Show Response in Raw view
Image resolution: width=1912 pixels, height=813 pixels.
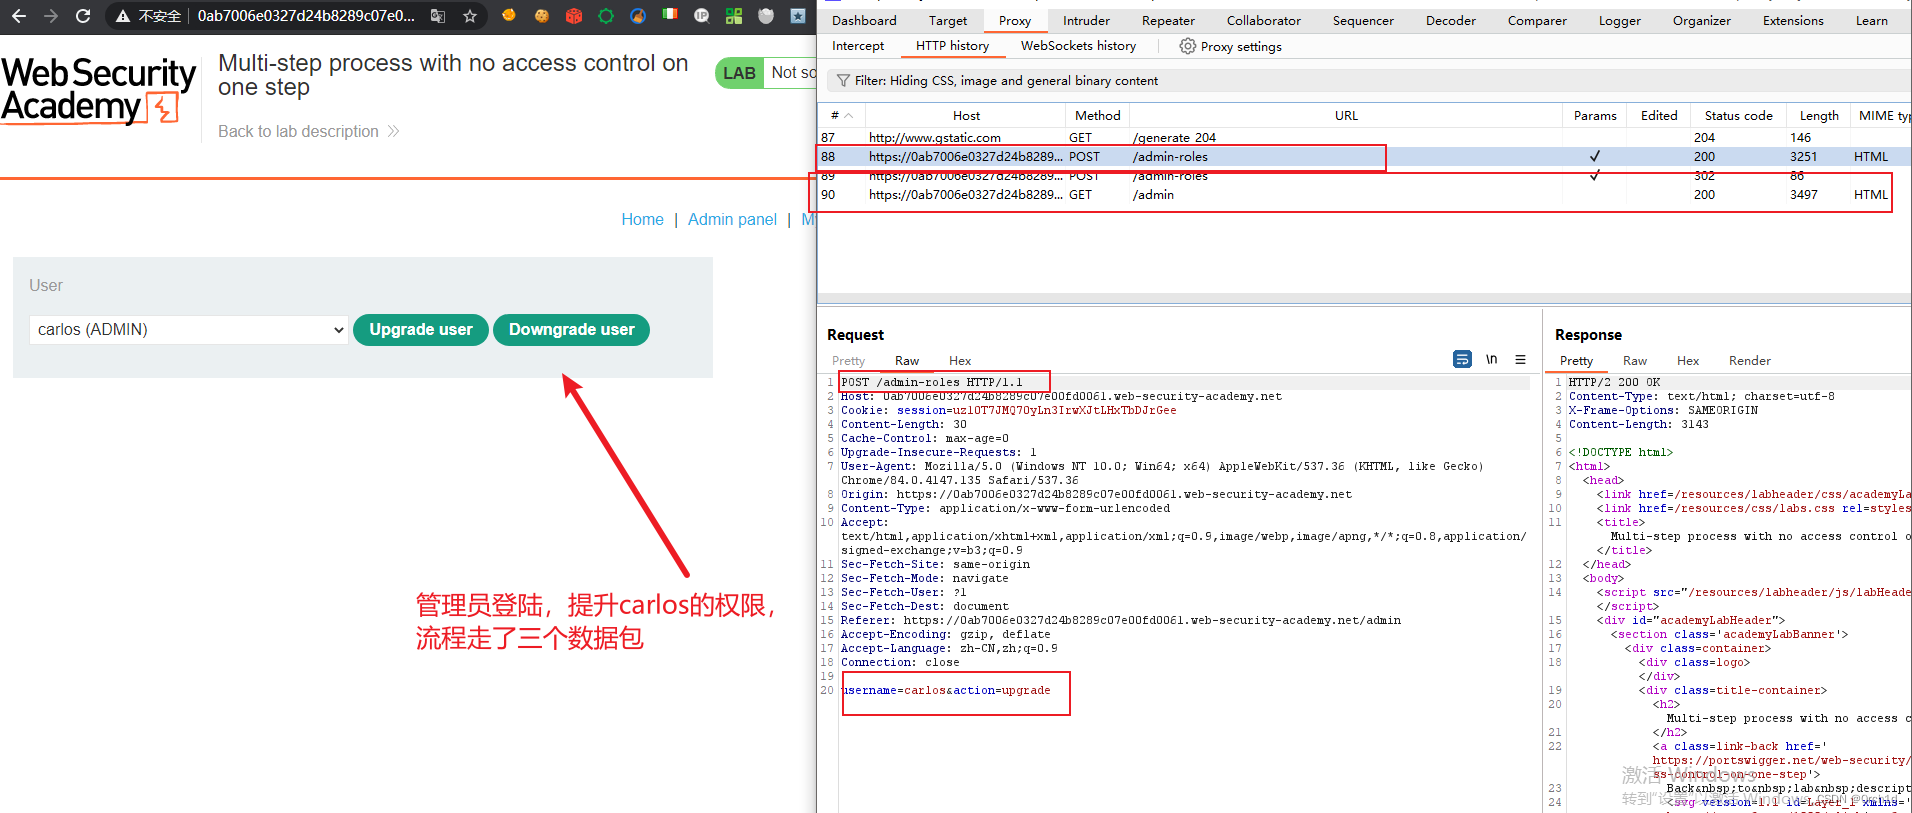pos(1635,361)
